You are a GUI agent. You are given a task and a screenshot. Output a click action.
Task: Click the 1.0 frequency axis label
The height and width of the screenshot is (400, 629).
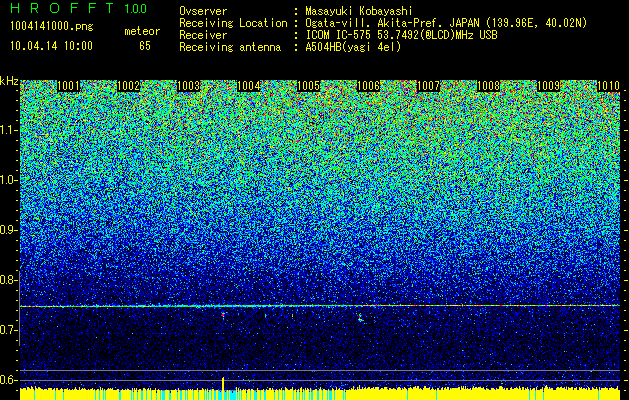[x=9, y=181]
